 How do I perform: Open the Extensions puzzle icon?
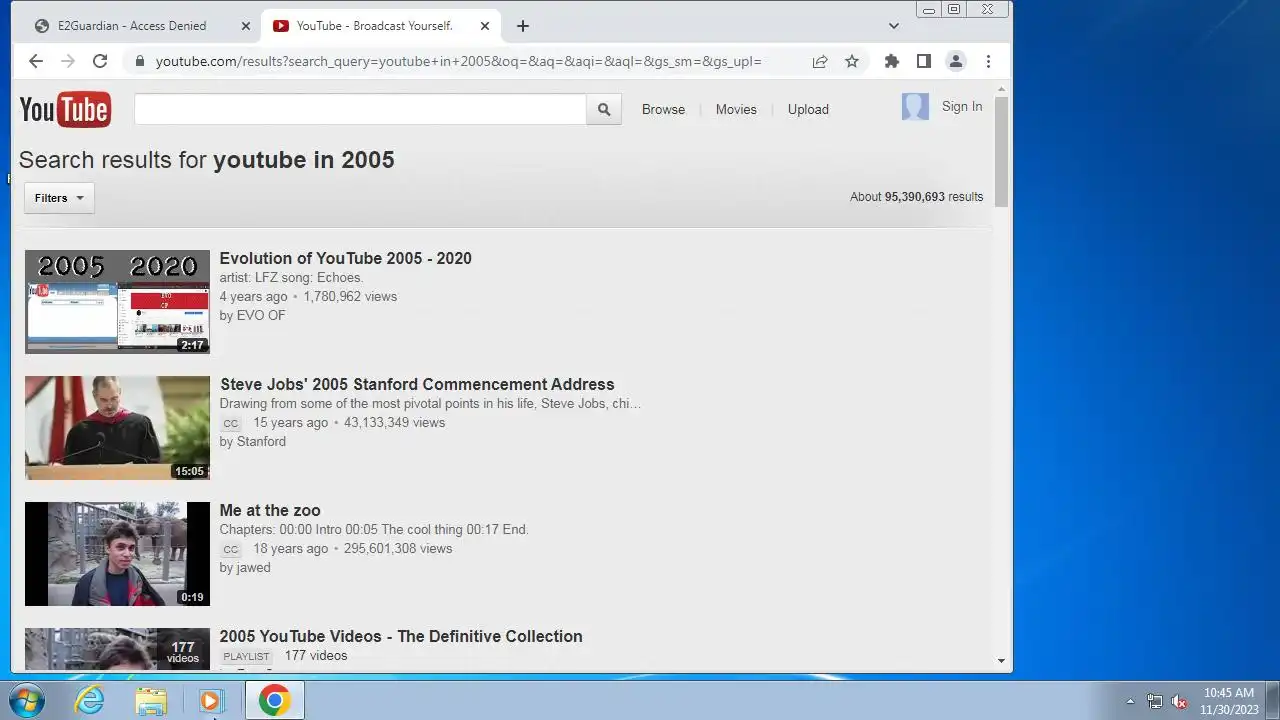tap(892, 61)
